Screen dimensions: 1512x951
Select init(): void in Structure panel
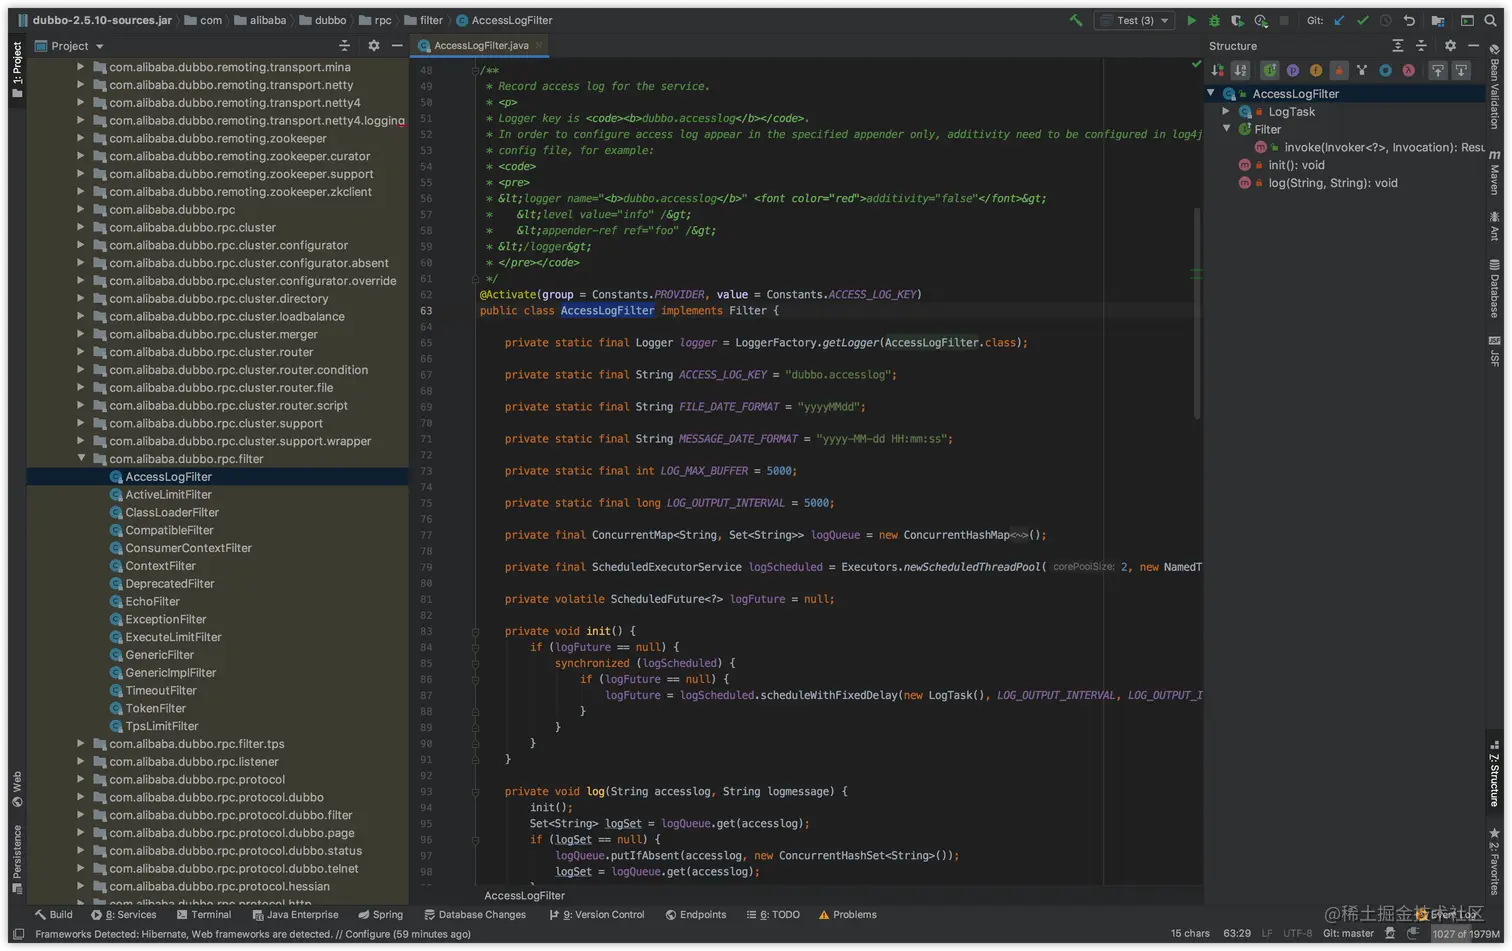[x=1296, y=165]
